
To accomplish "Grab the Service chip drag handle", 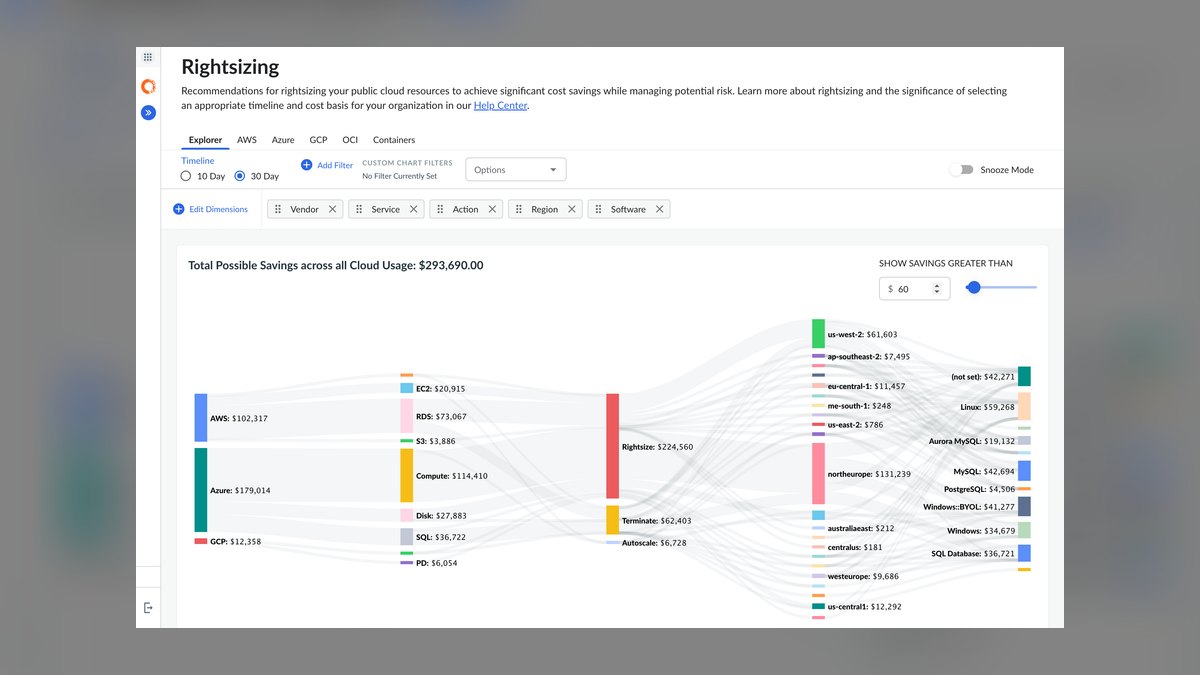I will tap(359, 209).
